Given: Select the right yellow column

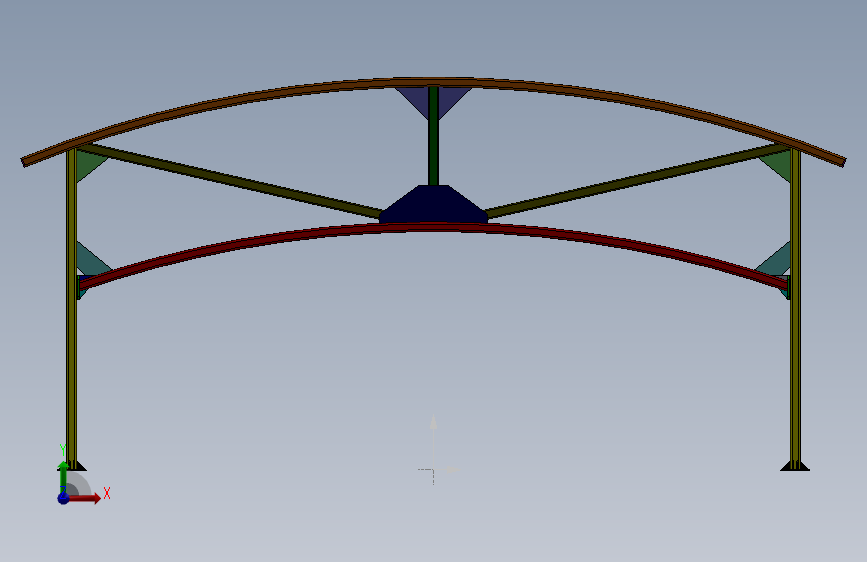Looking at the screenshot, I should tap(795, 309).
